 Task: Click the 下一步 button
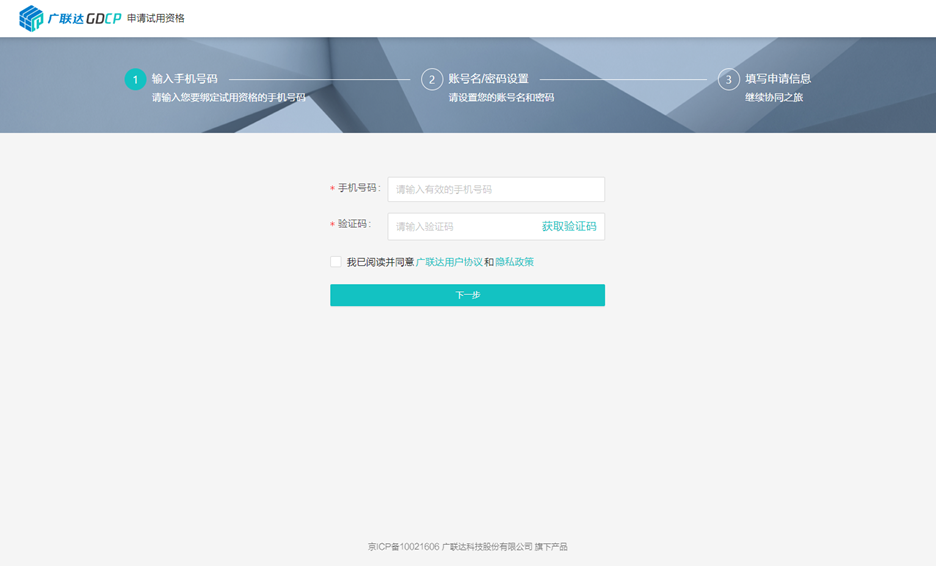tap(467, 295)
